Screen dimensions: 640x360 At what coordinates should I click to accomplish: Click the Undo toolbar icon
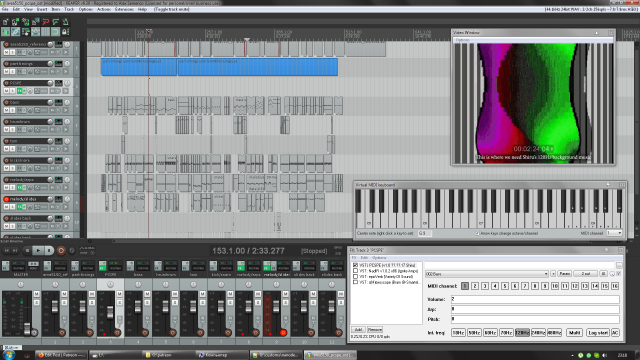[x=45, y=22]
